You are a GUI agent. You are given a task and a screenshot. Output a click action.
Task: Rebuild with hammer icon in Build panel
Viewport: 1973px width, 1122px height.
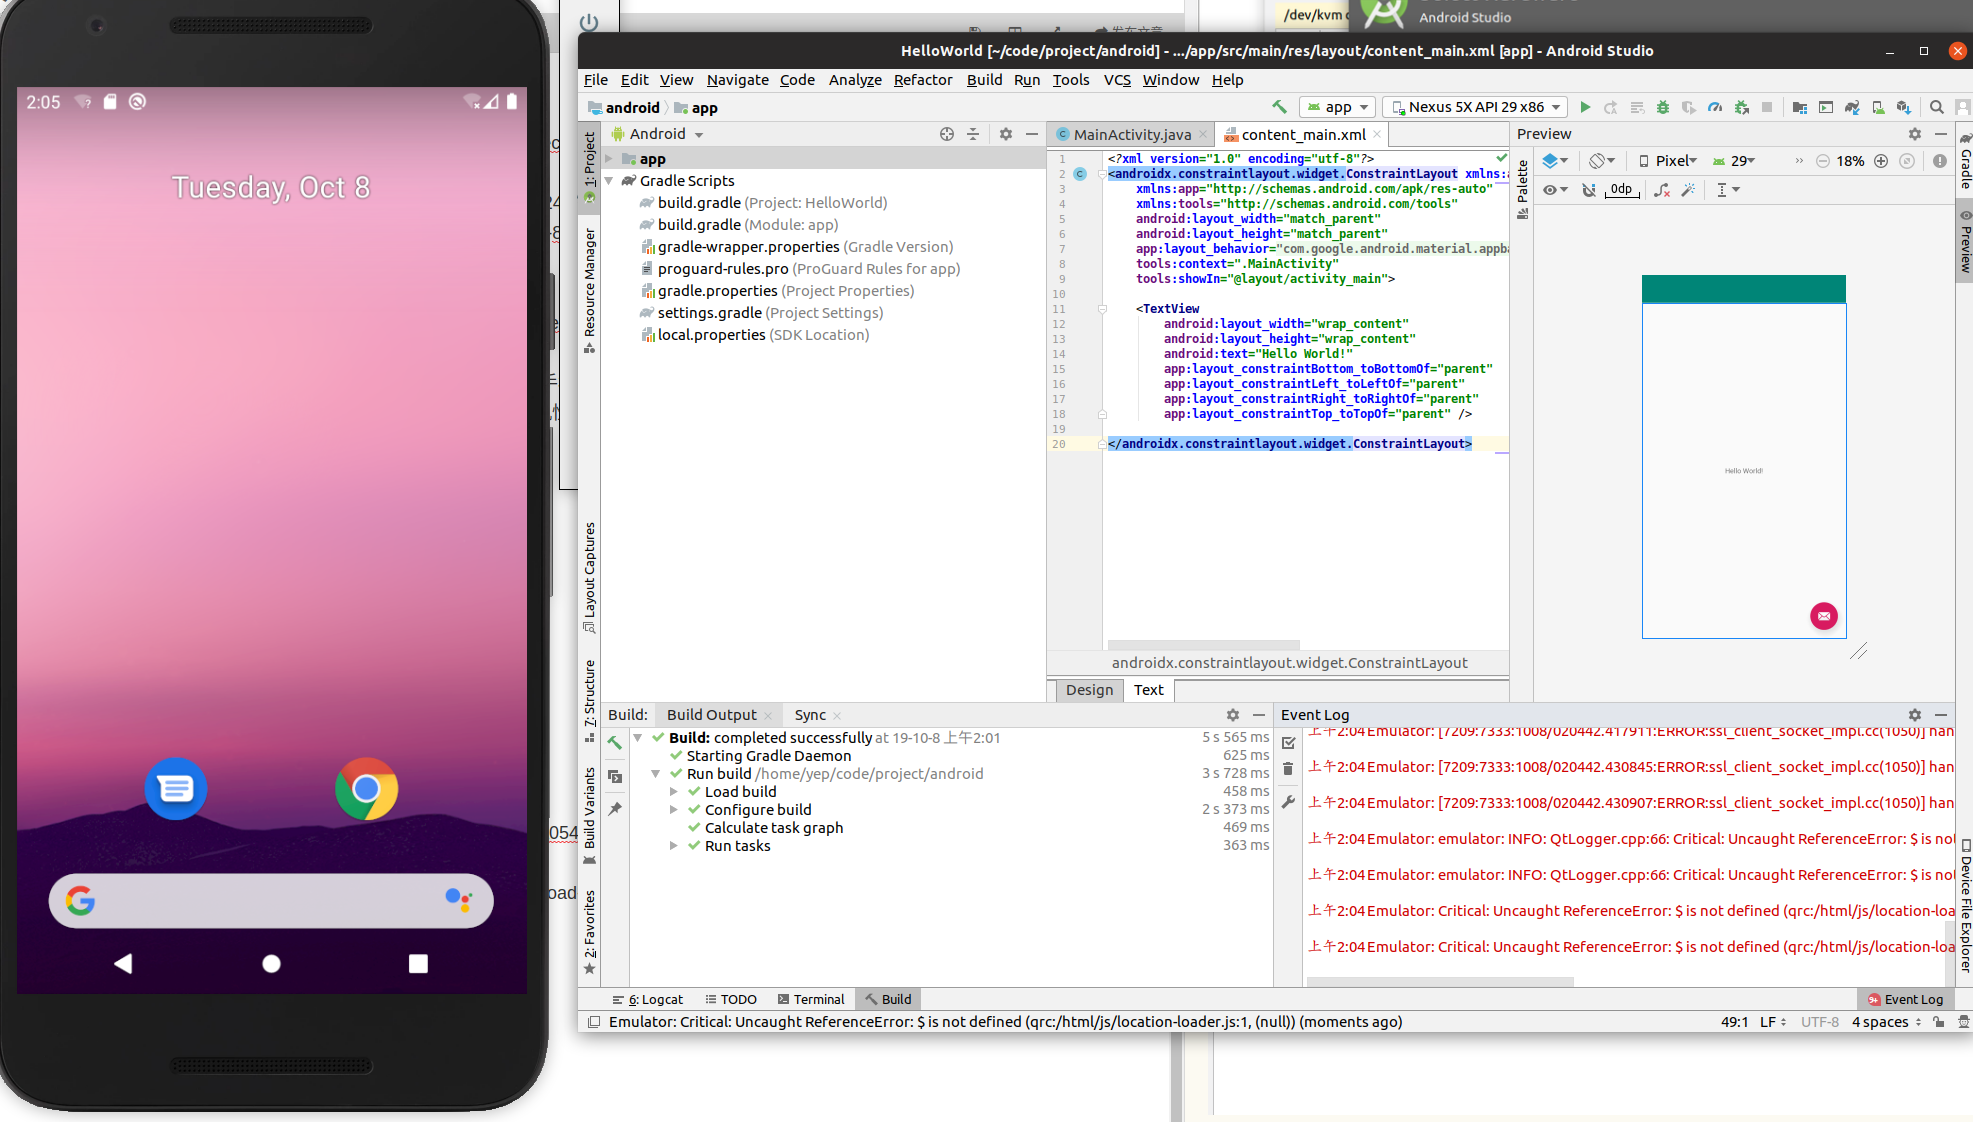[x=615, y=742]
